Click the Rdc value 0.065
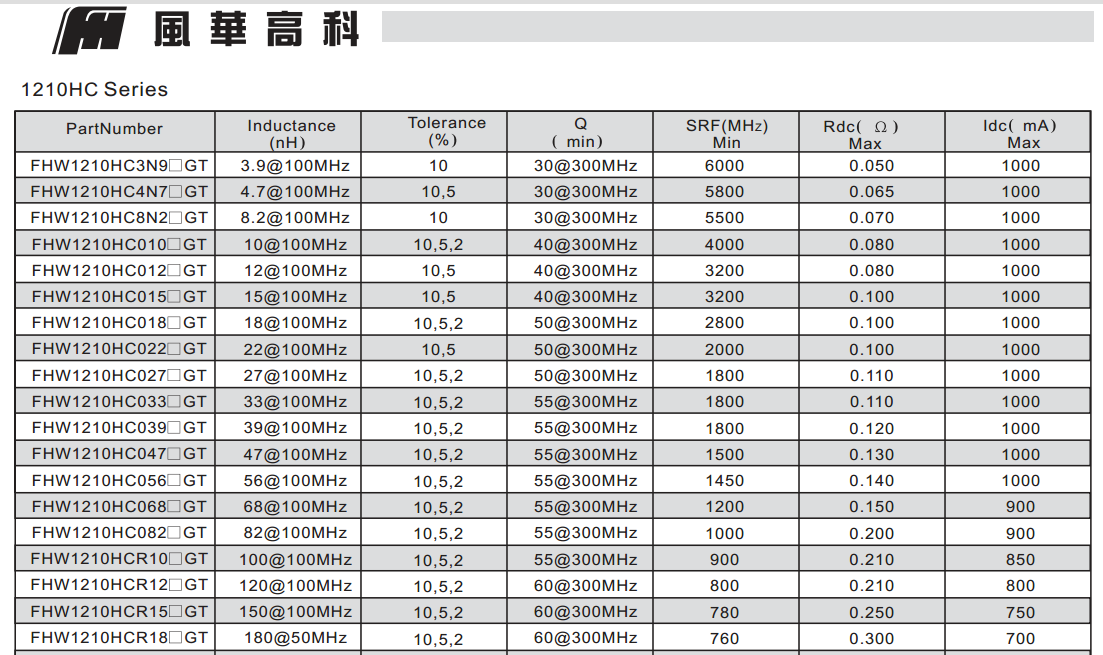Viewport: 1103px width, 655px height. click(871, 192)
